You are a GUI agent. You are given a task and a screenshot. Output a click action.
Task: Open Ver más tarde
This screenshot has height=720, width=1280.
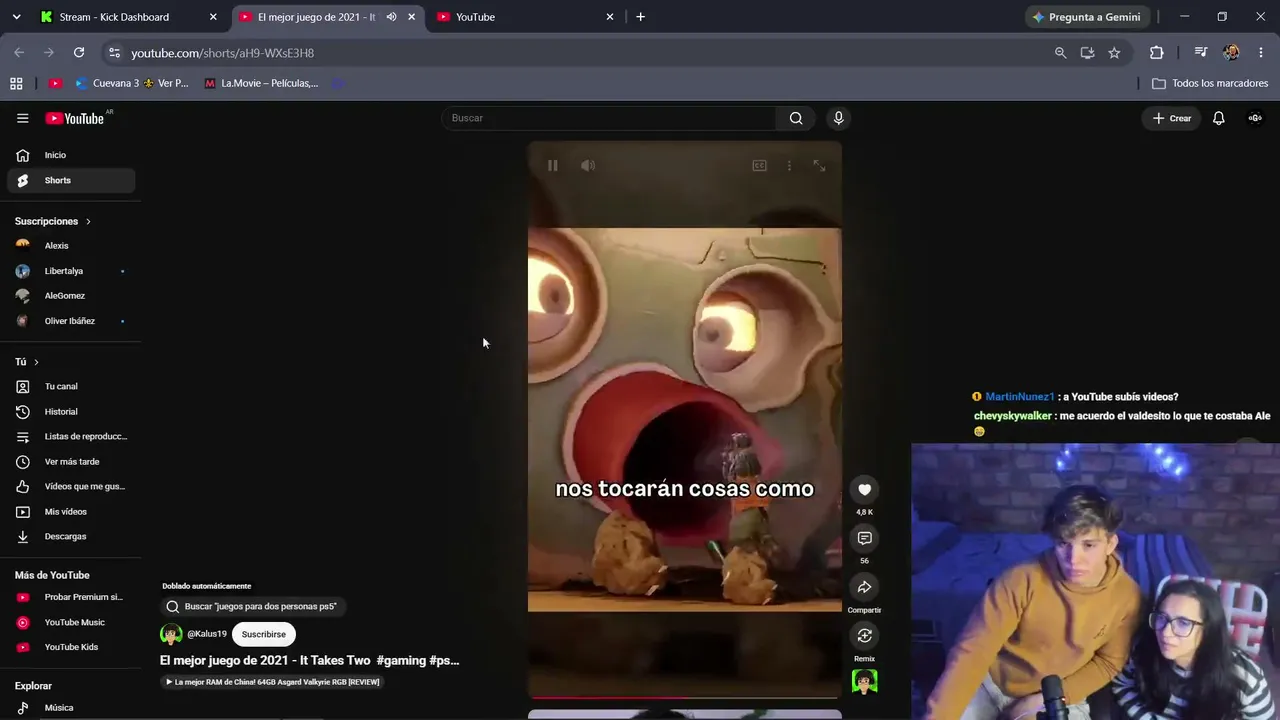71,462
